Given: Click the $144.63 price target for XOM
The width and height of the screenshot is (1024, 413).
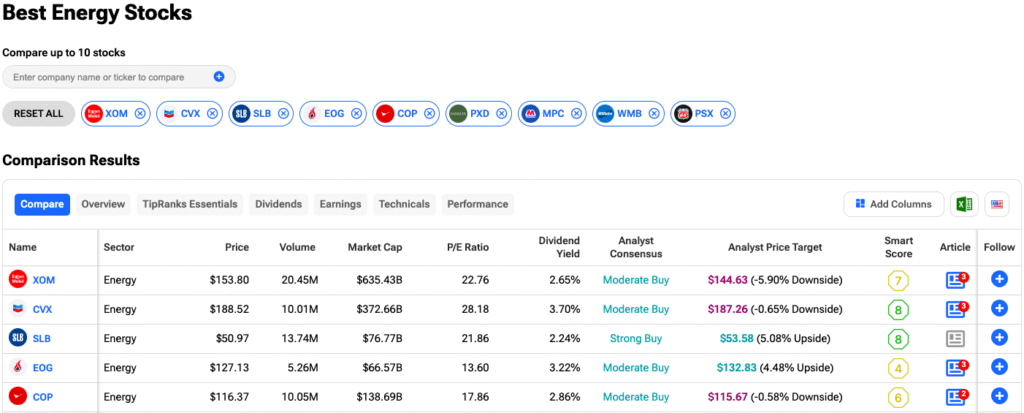Looking at the screenshot, I should pyautogui.click(x=728, y=280).
